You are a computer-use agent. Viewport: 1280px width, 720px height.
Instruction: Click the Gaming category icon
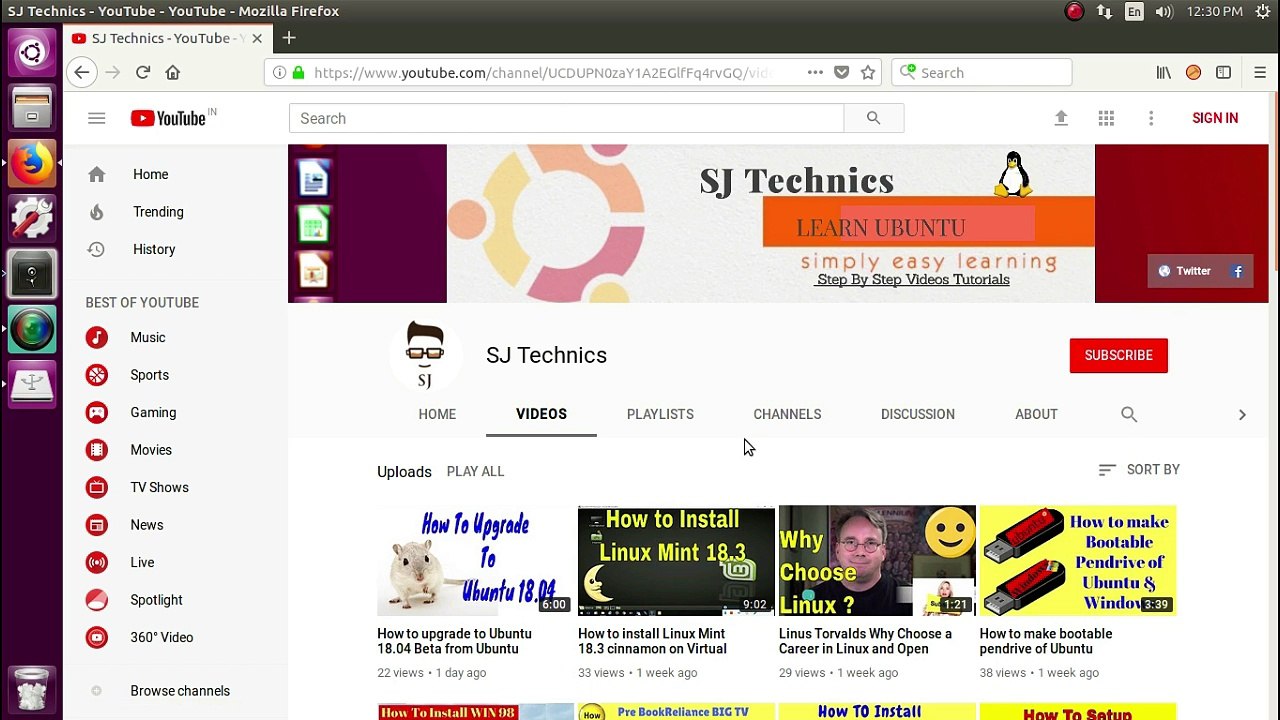coord(96,412)
